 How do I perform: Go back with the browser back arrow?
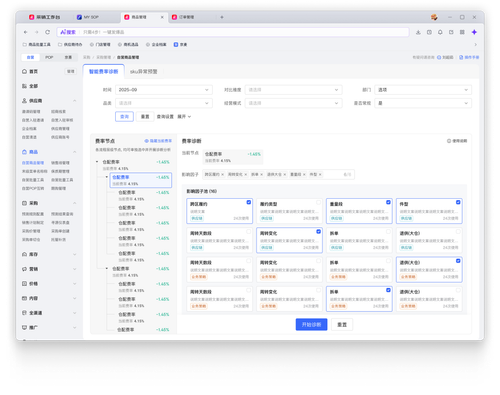point(26,32)
